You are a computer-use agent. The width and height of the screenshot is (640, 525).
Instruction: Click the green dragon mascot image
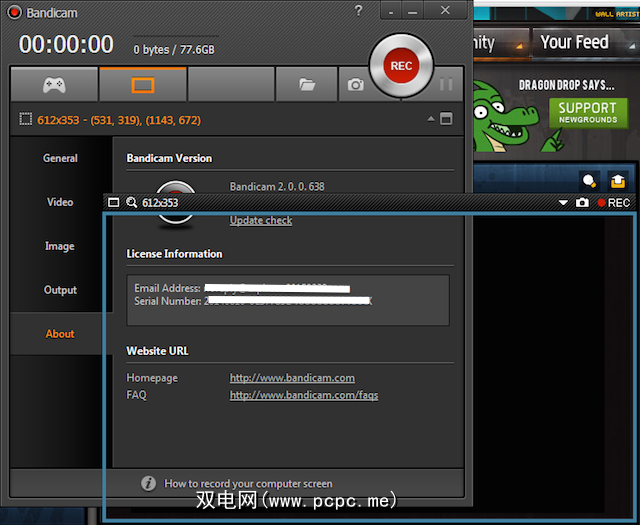[x=505, y=117]
